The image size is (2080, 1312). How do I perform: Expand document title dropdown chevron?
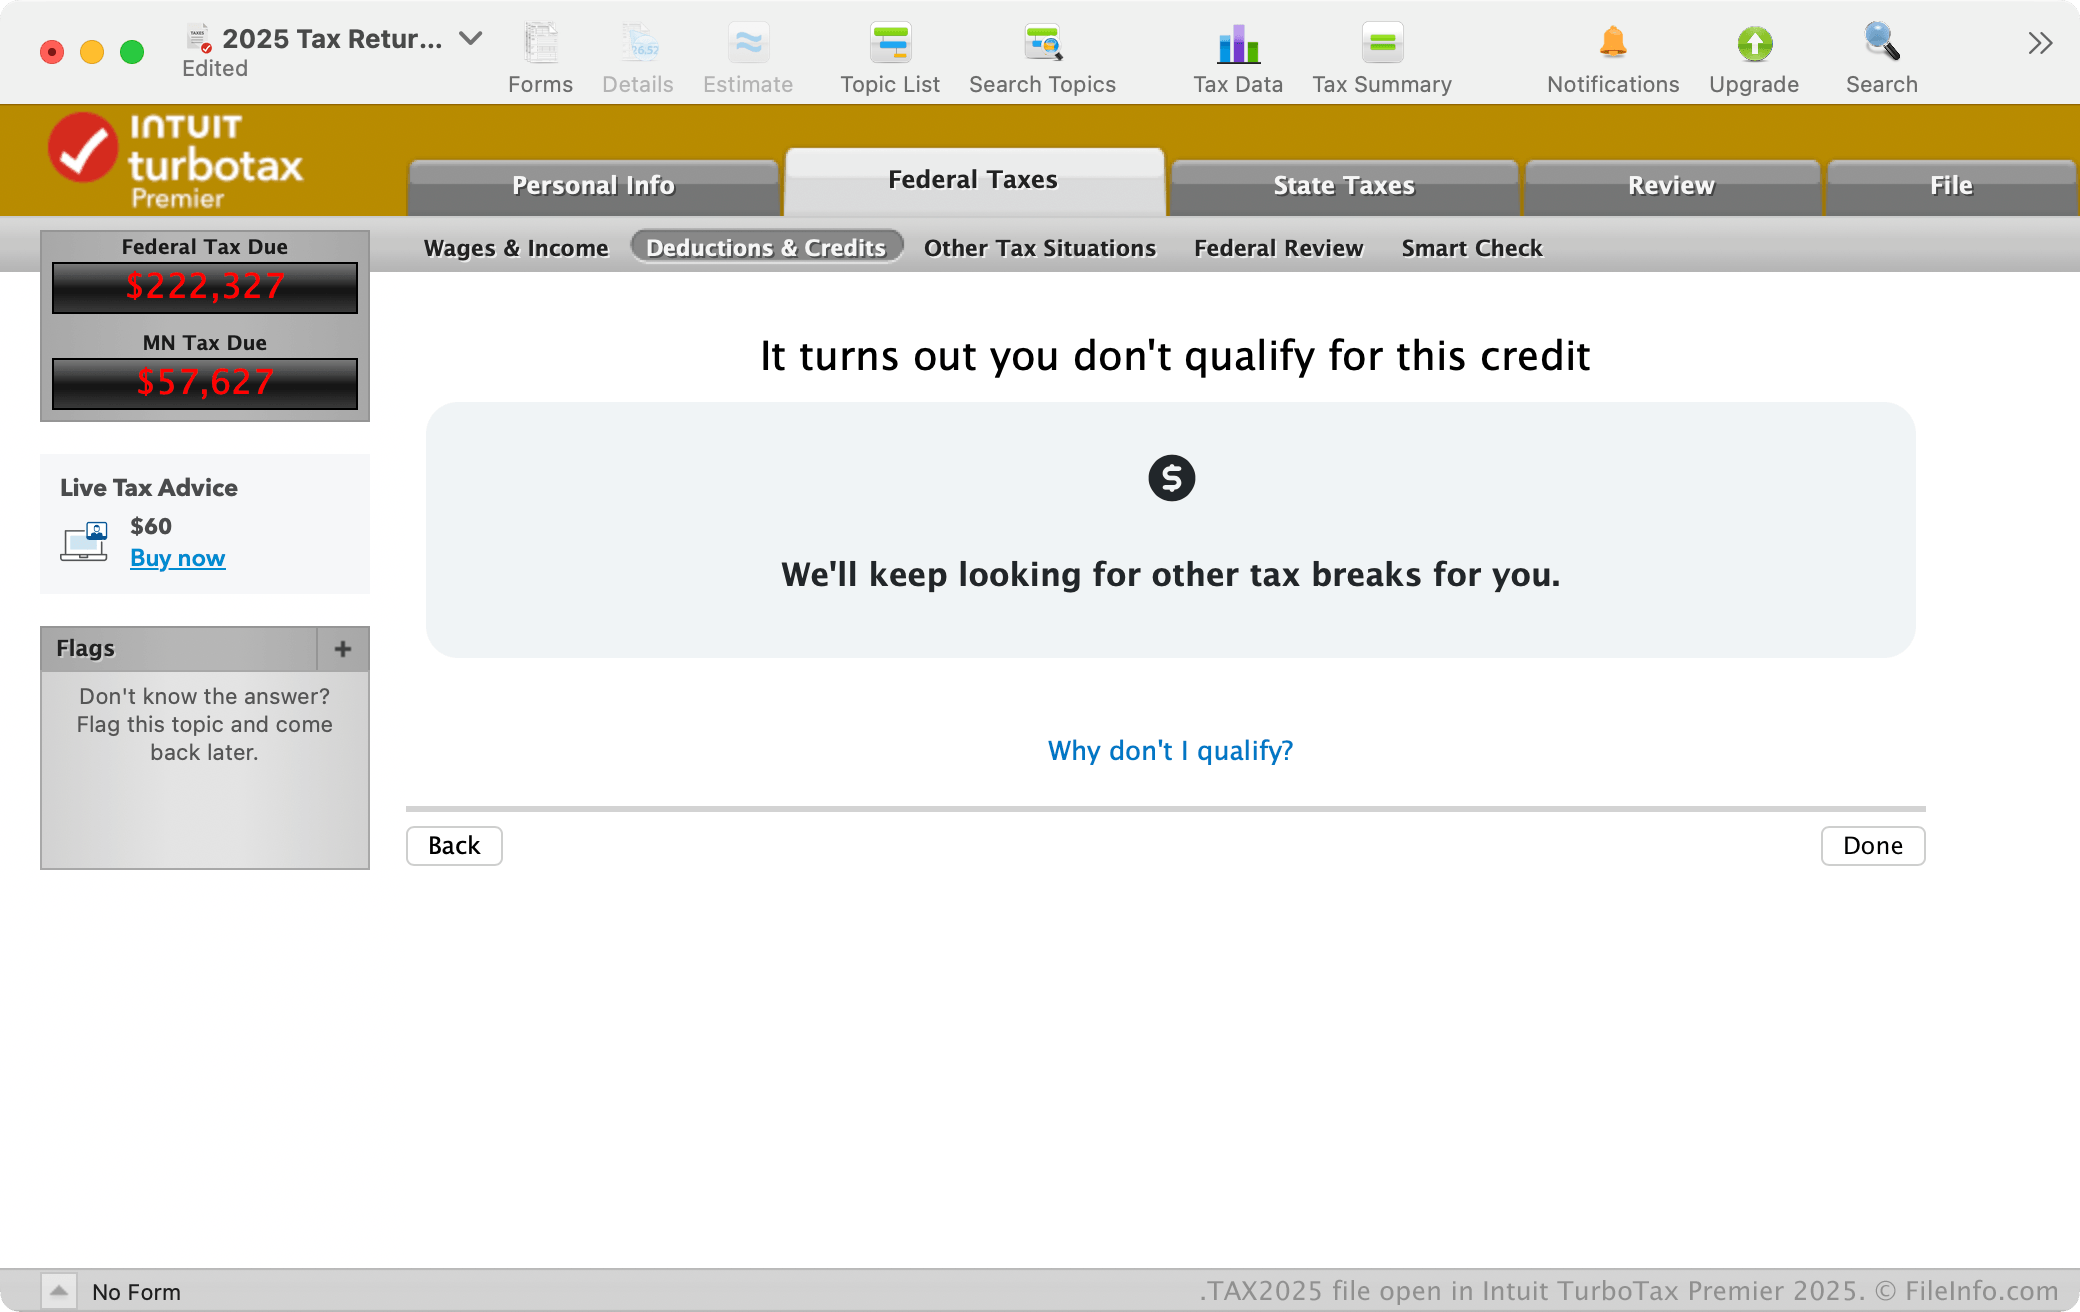470,39
